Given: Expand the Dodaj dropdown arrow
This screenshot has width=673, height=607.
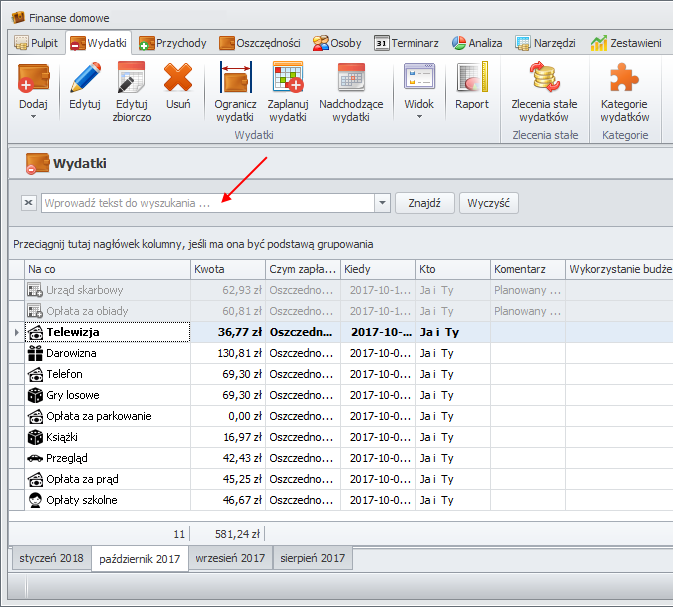Looking at the screenshot, I should [x=33, y=117].
